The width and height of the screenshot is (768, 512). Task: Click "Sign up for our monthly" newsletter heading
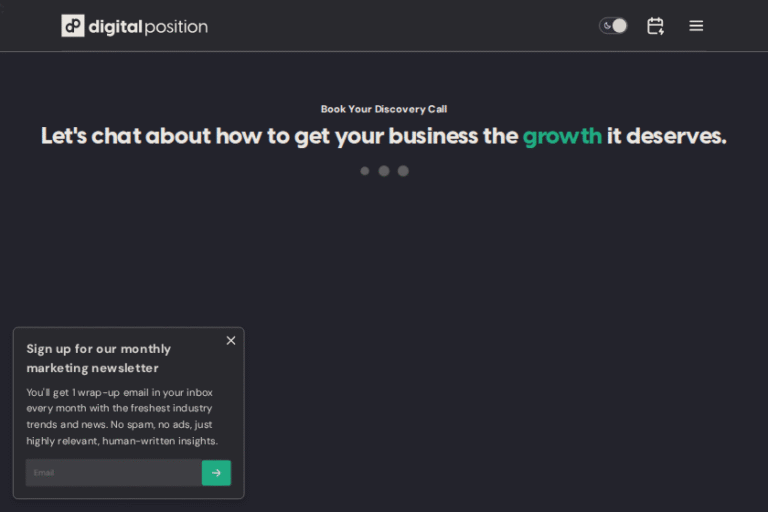coord(98,349)
